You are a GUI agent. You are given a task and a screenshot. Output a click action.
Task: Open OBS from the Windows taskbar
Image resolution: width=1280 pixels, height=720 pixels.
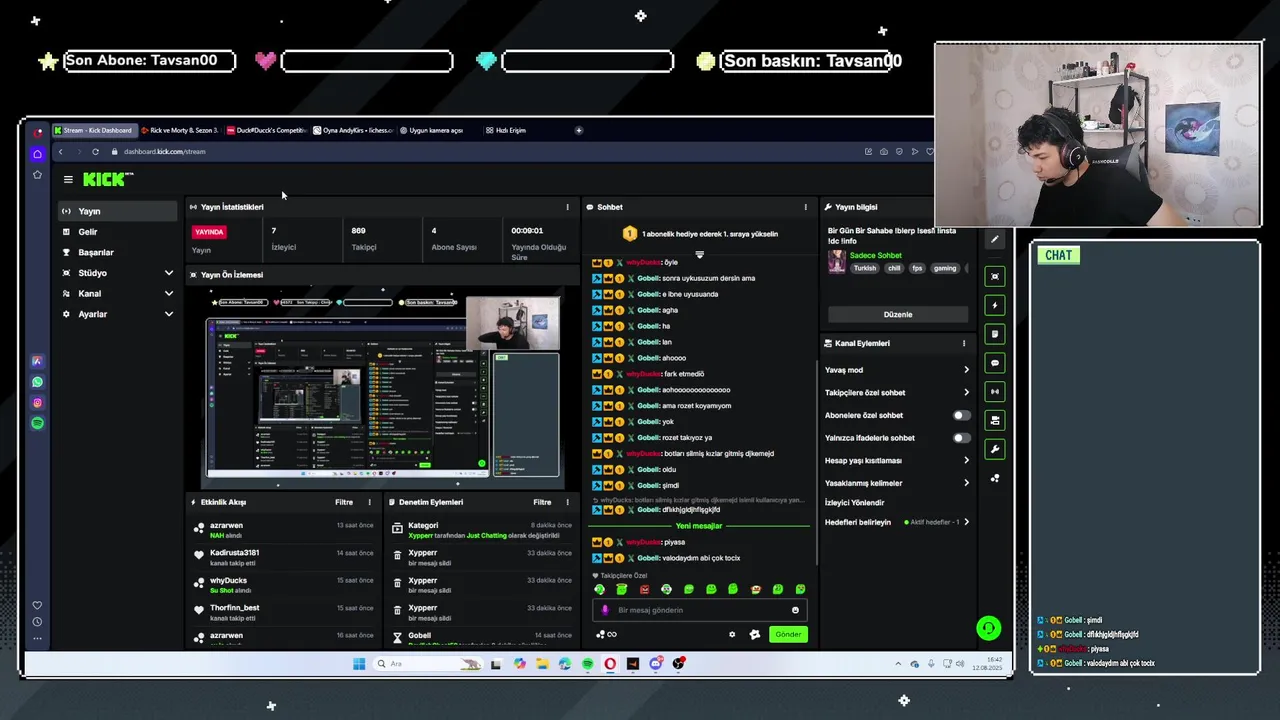679,664
